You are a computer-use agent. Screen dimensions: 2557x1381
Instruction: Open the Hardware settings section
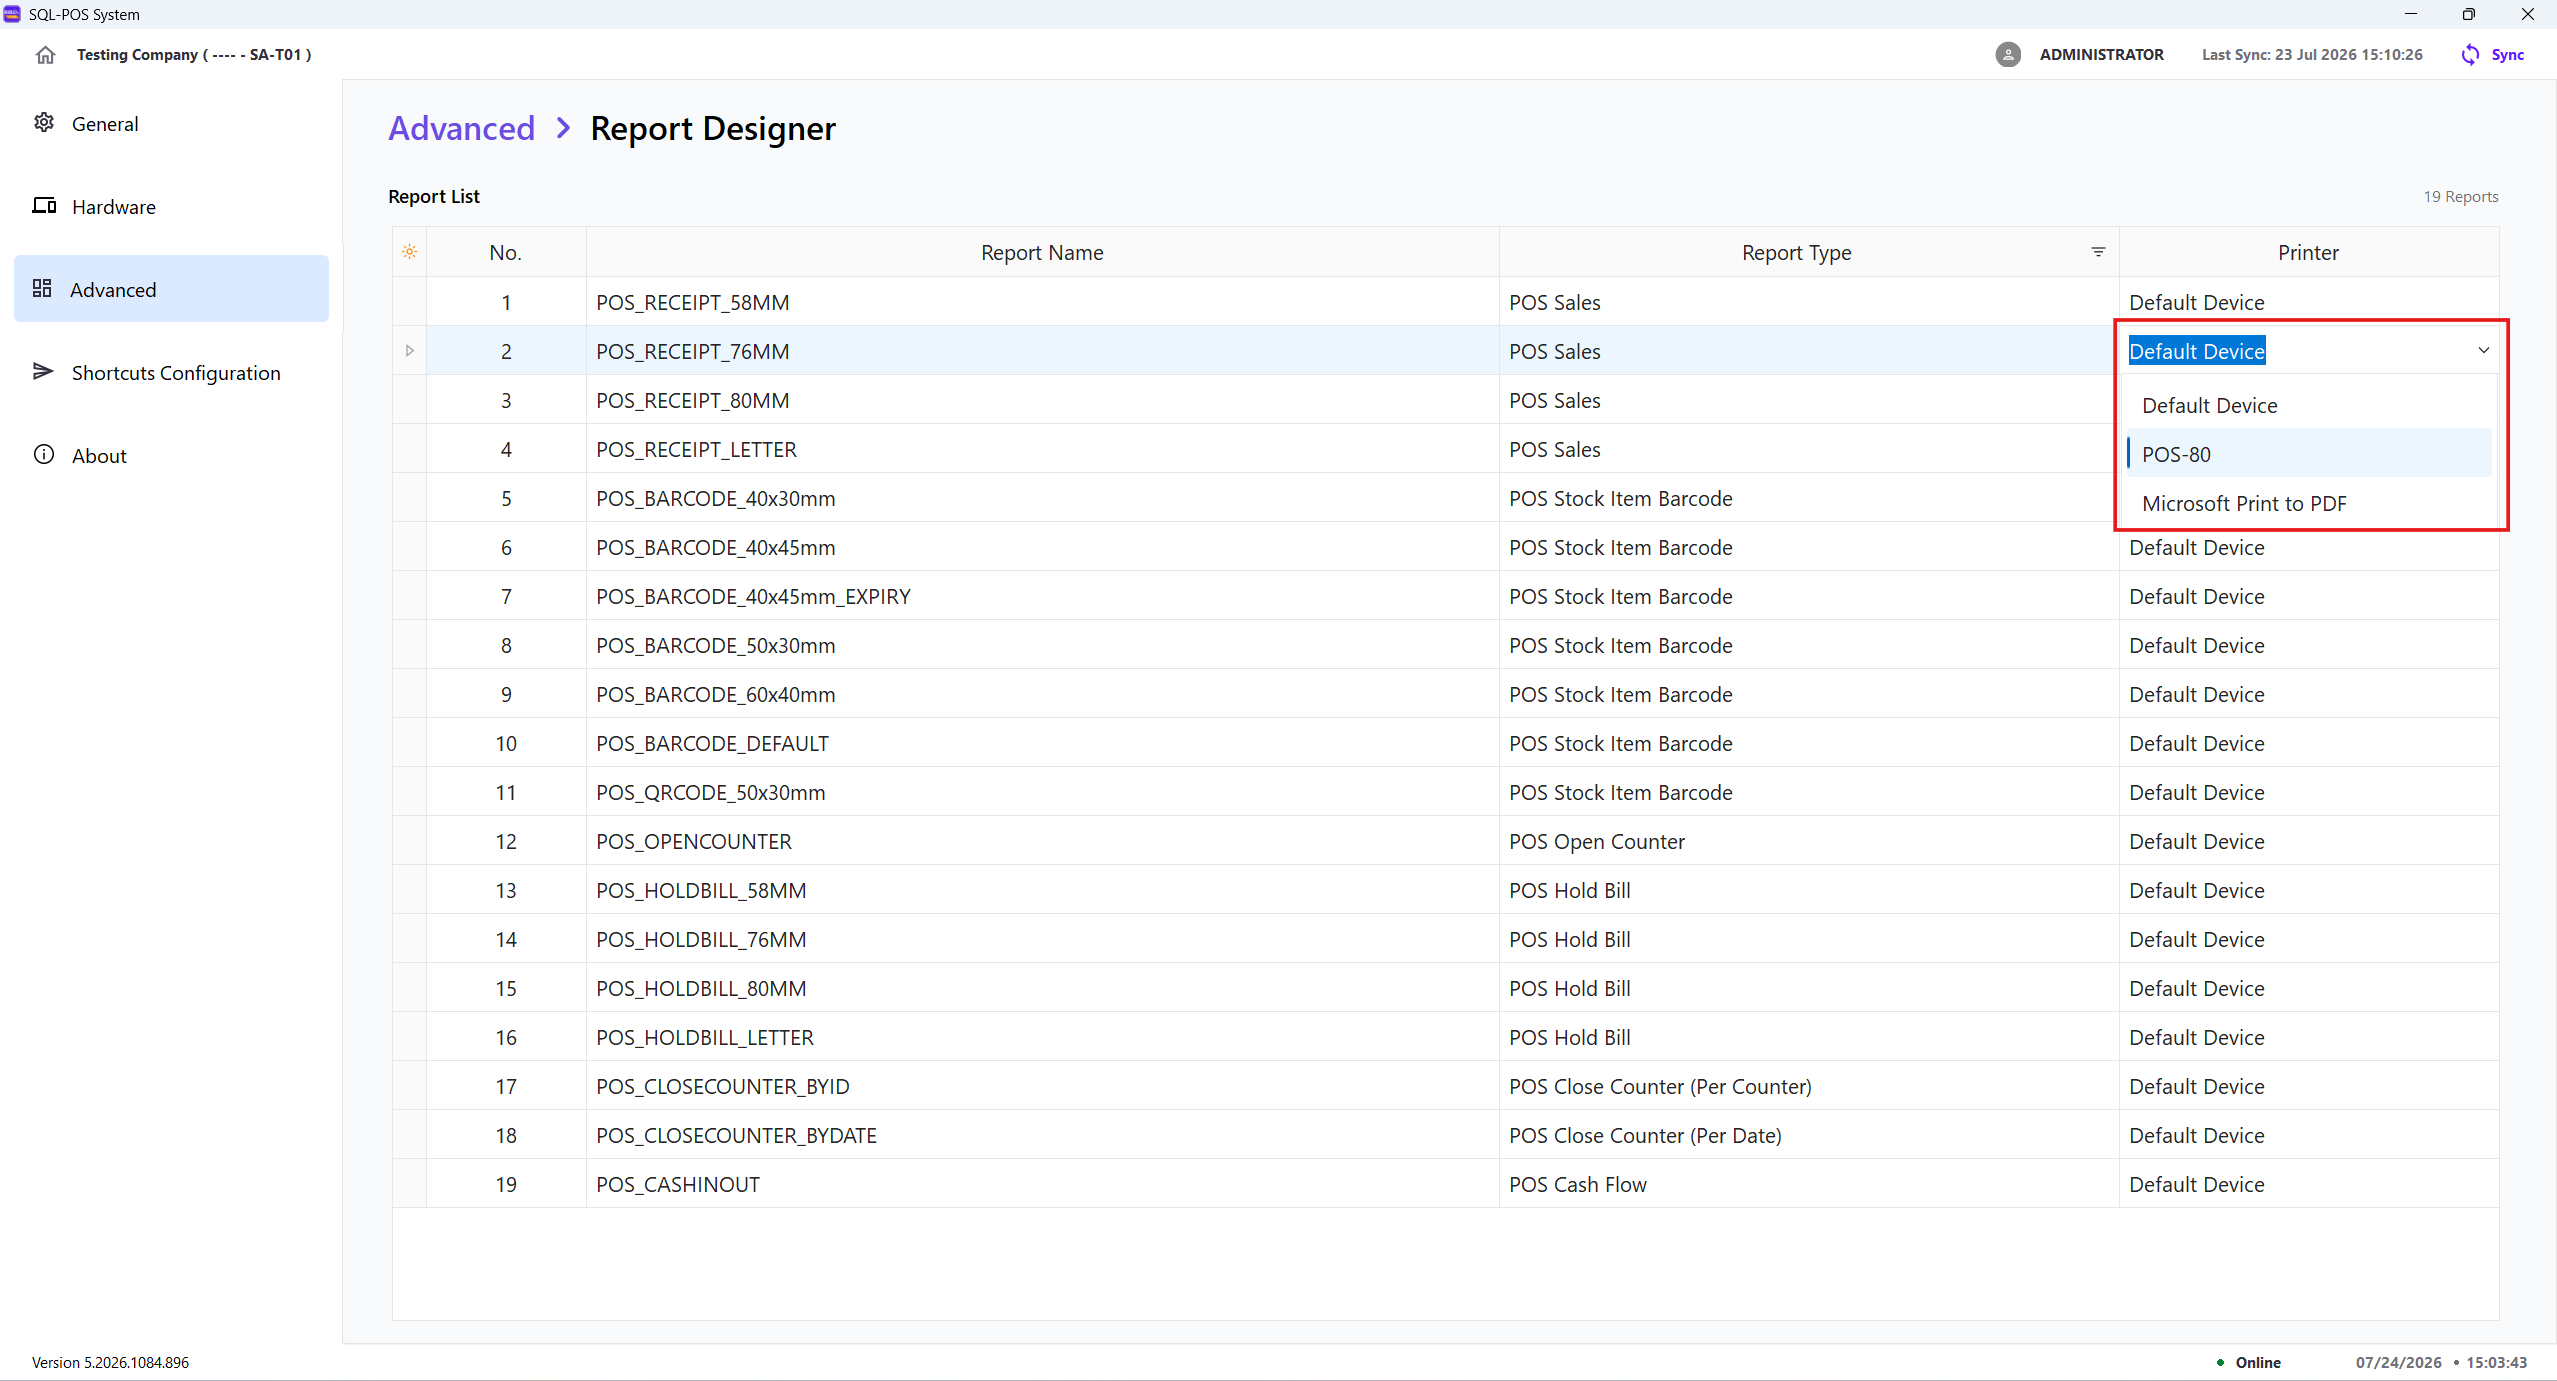click(x=171, y=206)
